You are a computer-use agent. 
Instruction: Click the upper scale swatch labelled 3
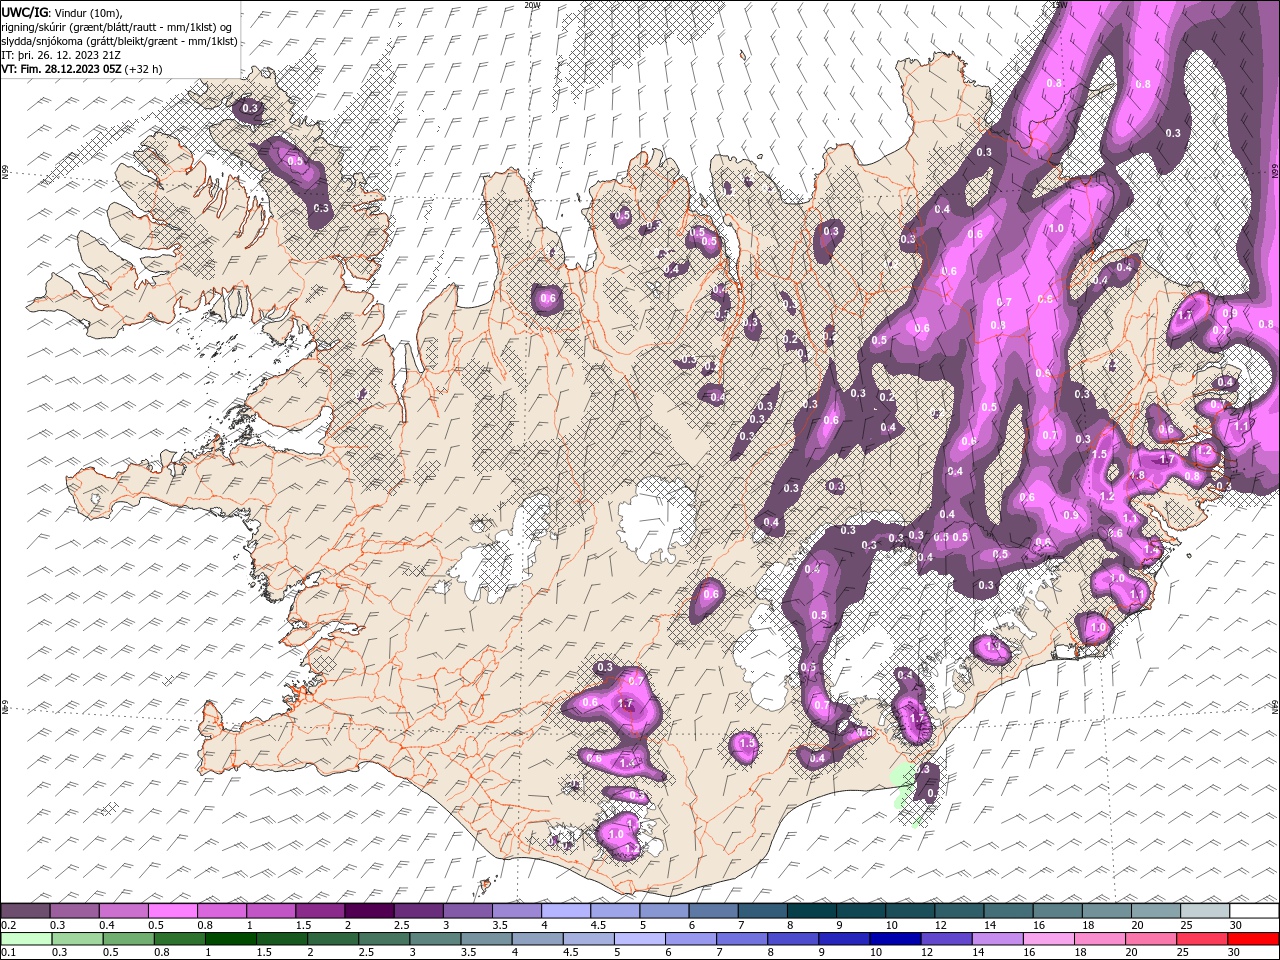click(467, 911)
